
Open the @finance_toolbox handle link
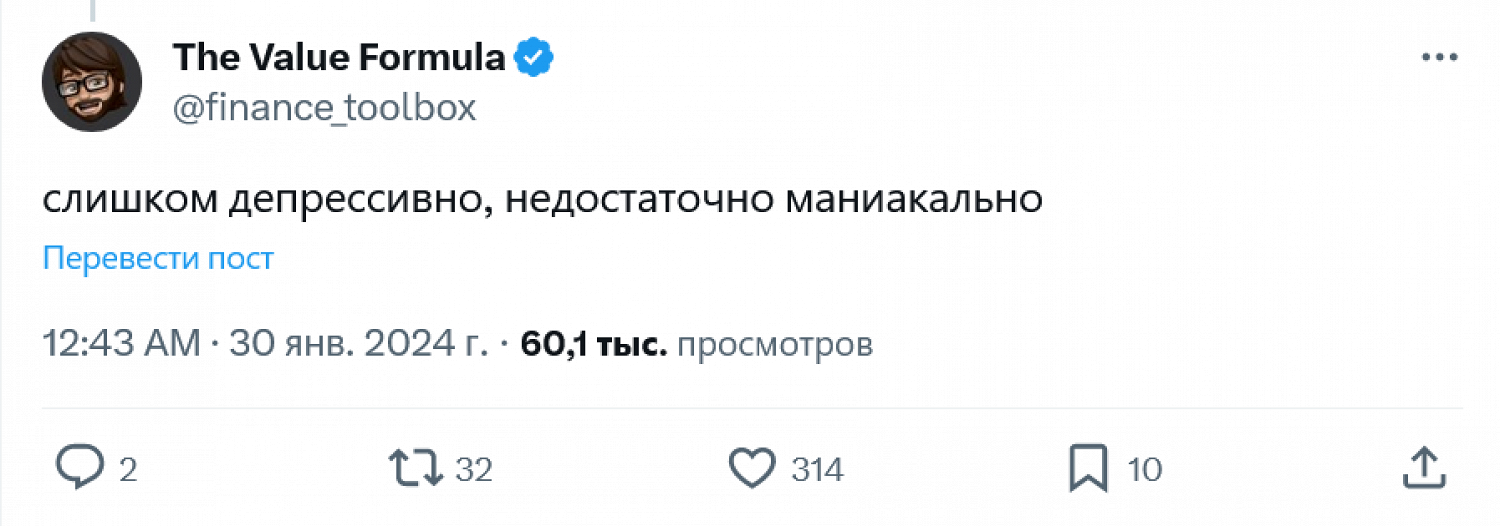coord(325,107)
